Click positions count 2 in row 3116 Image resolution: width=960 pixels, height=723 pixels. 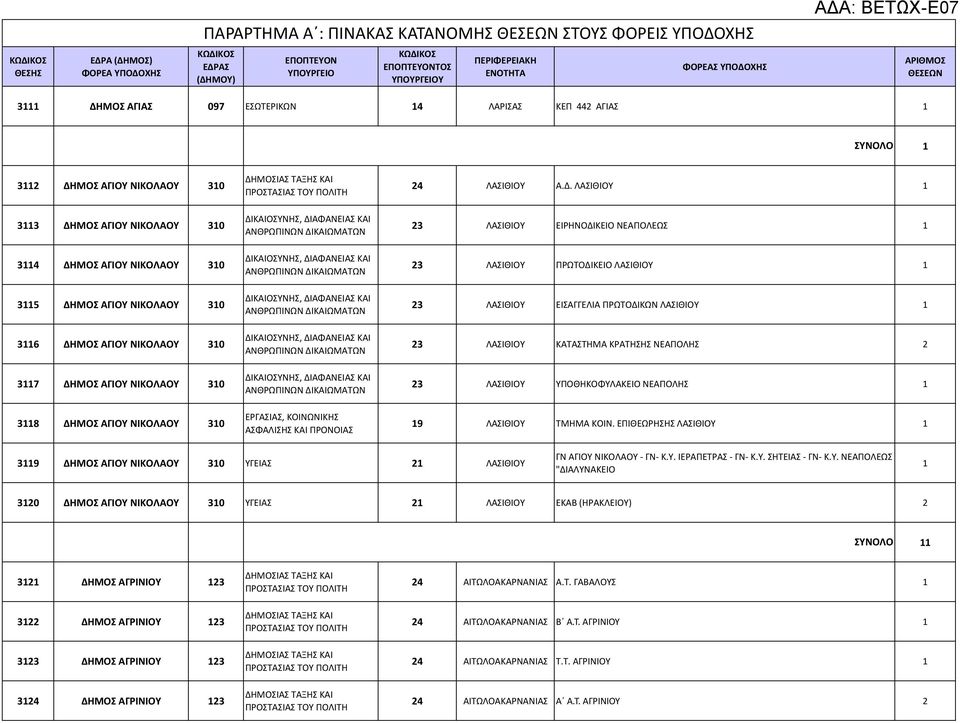(925, 344)
